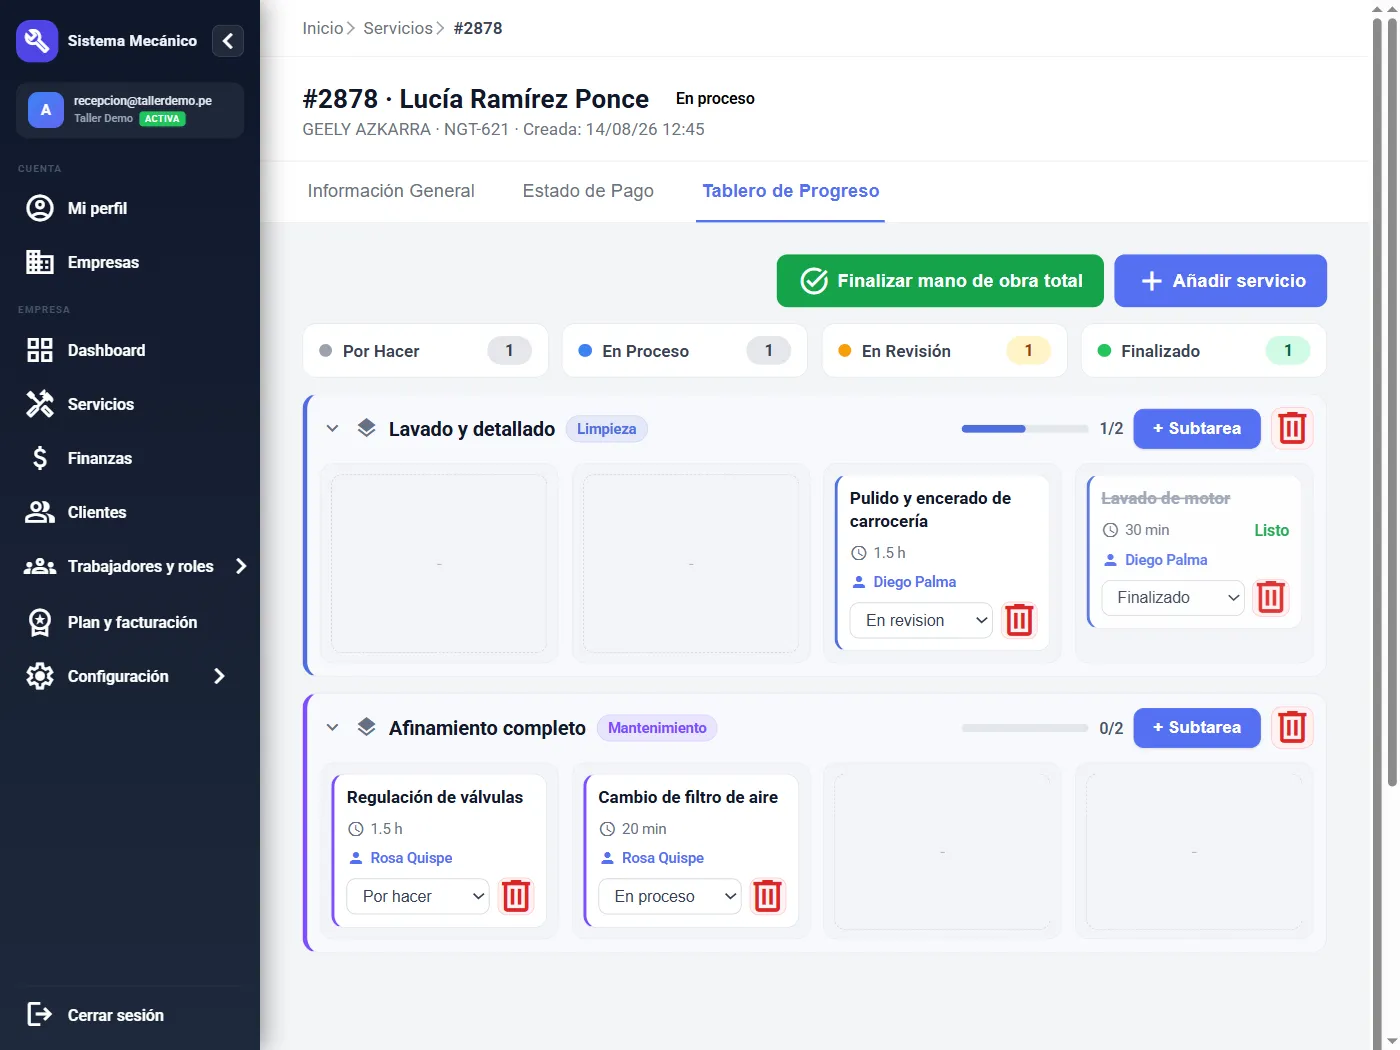Click Diego Palma on Lavado de motor card
Image resolution: width=1400 pixels, height=1050 pixels.
point(1166,560)
